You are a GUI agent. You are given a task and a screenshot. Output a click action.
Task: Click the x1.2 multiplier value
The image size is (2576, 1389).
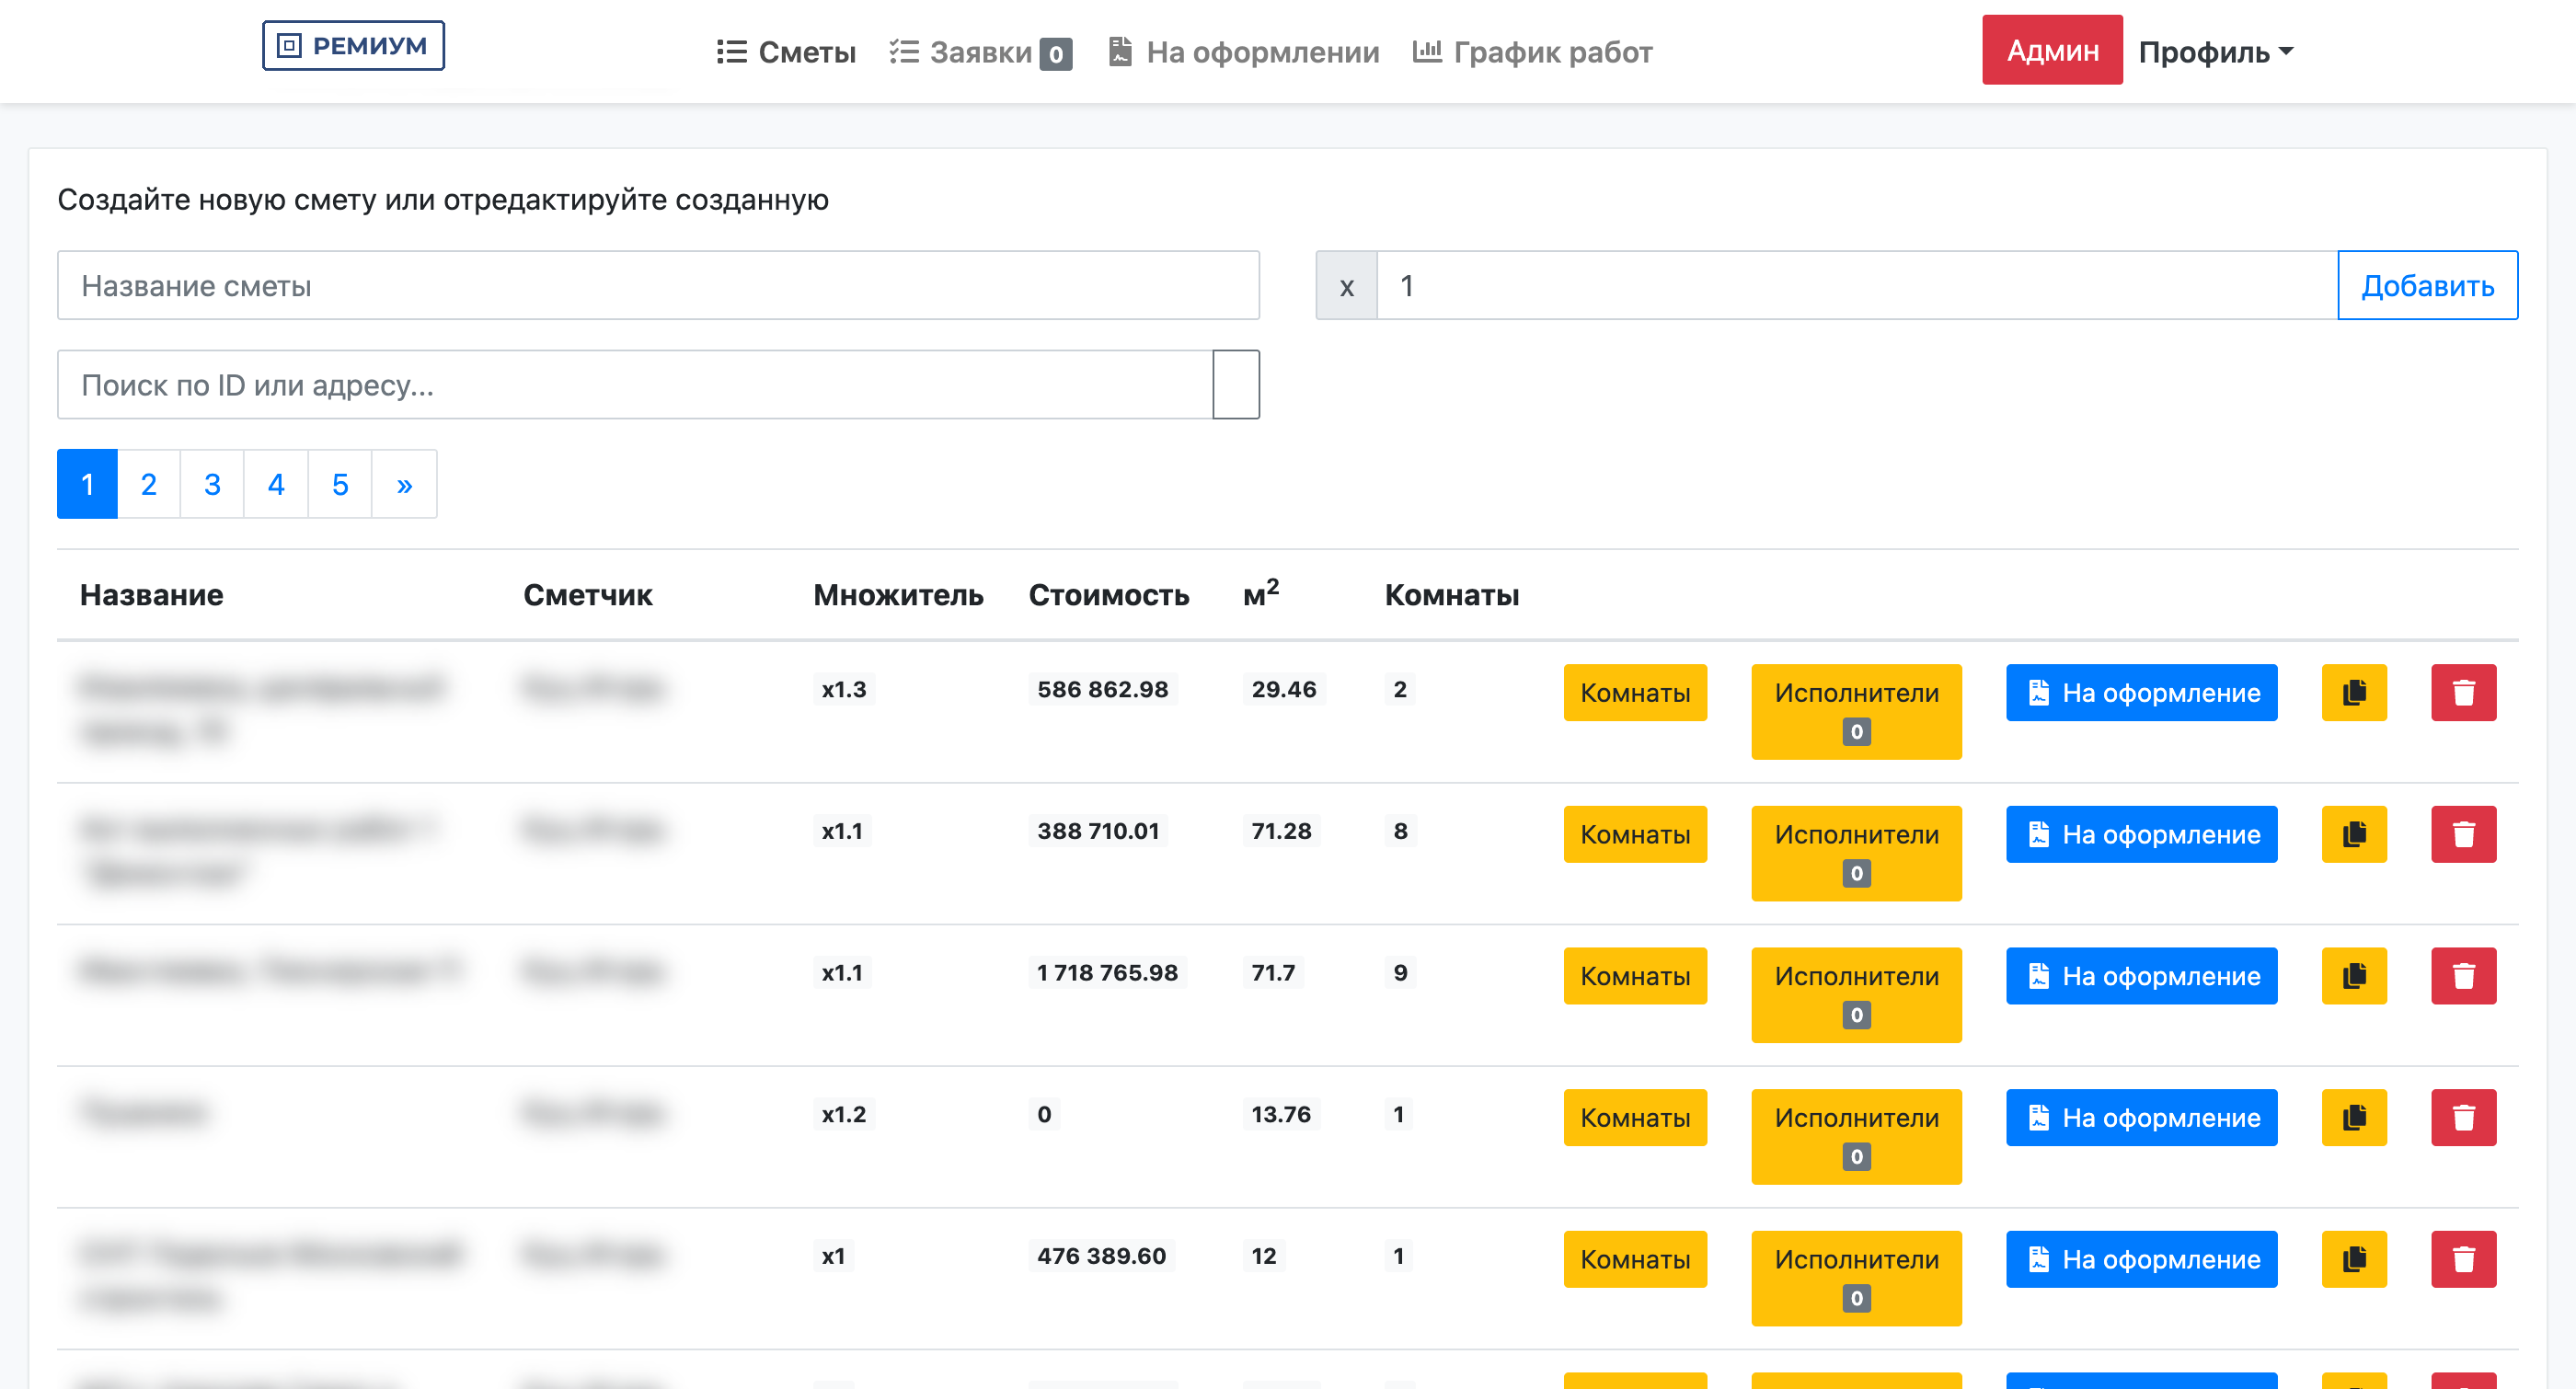point(844,1114)
